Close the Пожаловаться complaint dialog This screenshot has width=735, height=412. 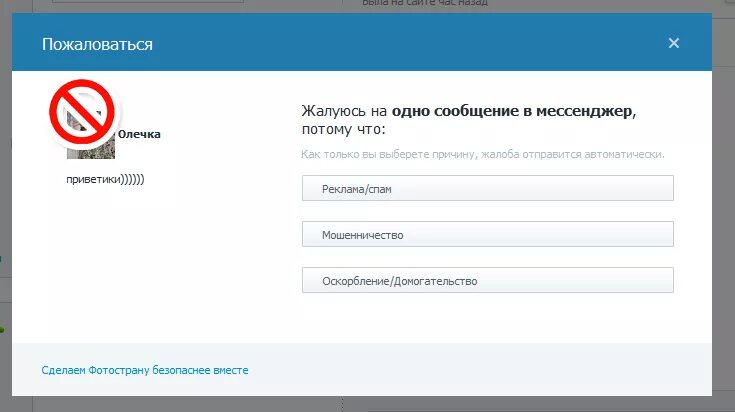click(x=674, y=43)
